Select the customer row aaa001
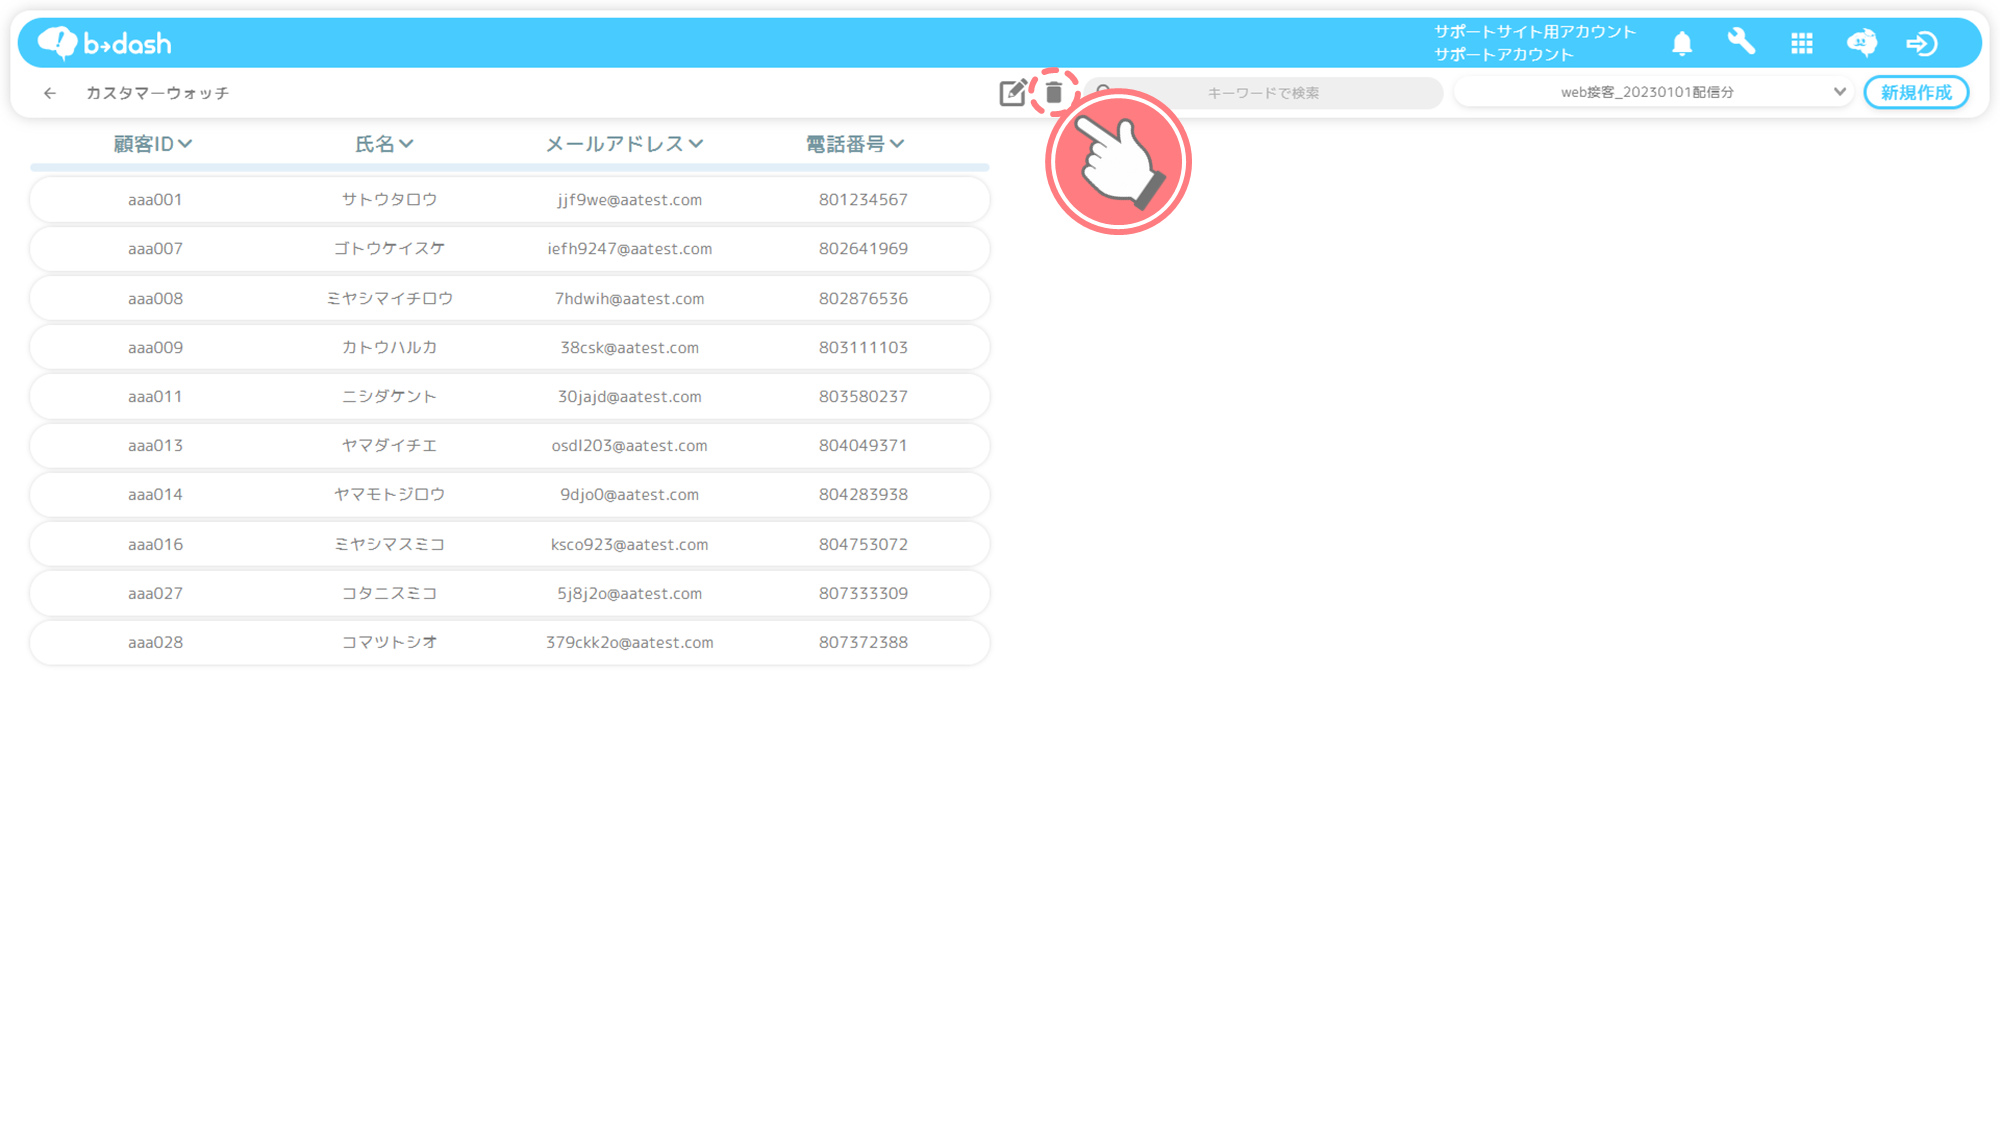 tap(509, 199)
